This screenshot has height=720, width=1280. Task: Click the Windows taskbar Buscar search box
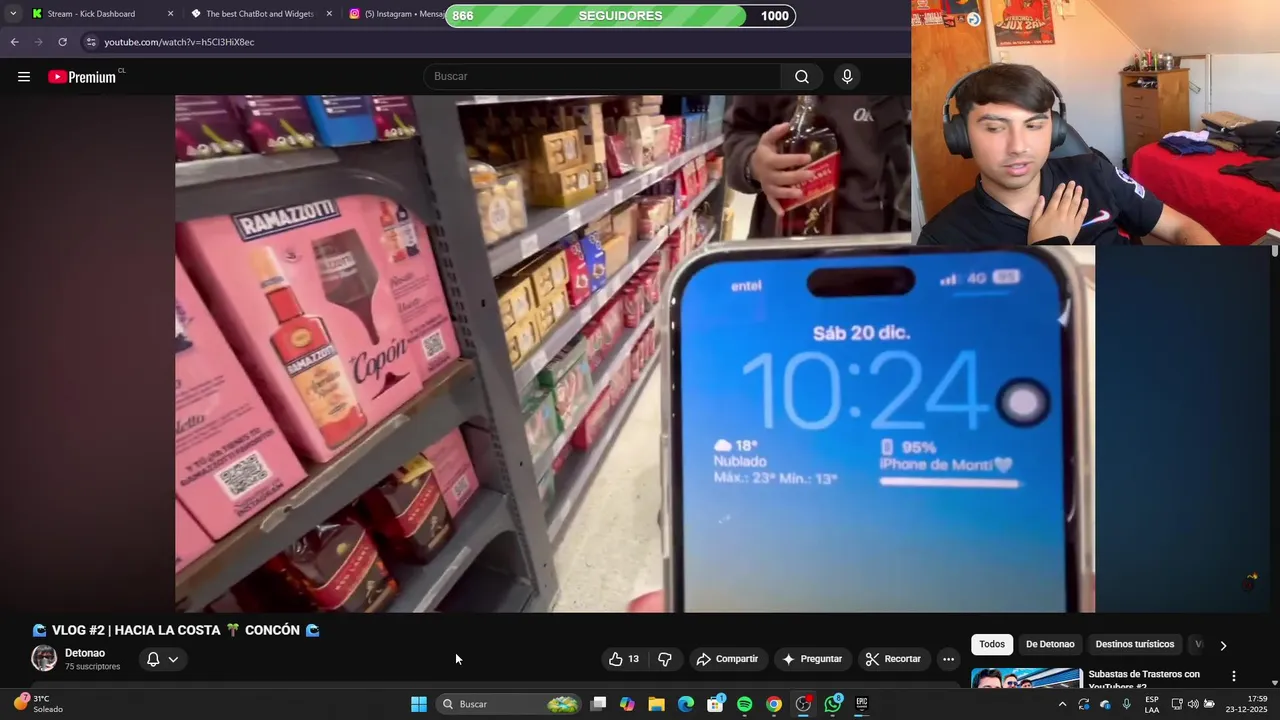coord(510,704)
